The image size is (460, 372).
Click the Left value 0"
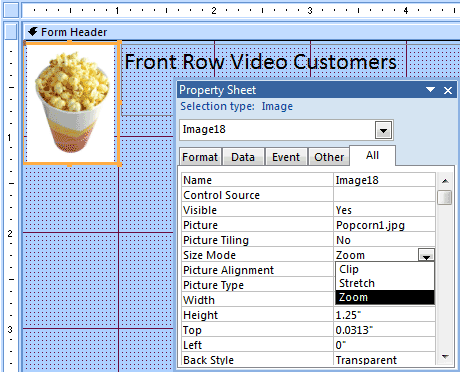coord(385,345)
